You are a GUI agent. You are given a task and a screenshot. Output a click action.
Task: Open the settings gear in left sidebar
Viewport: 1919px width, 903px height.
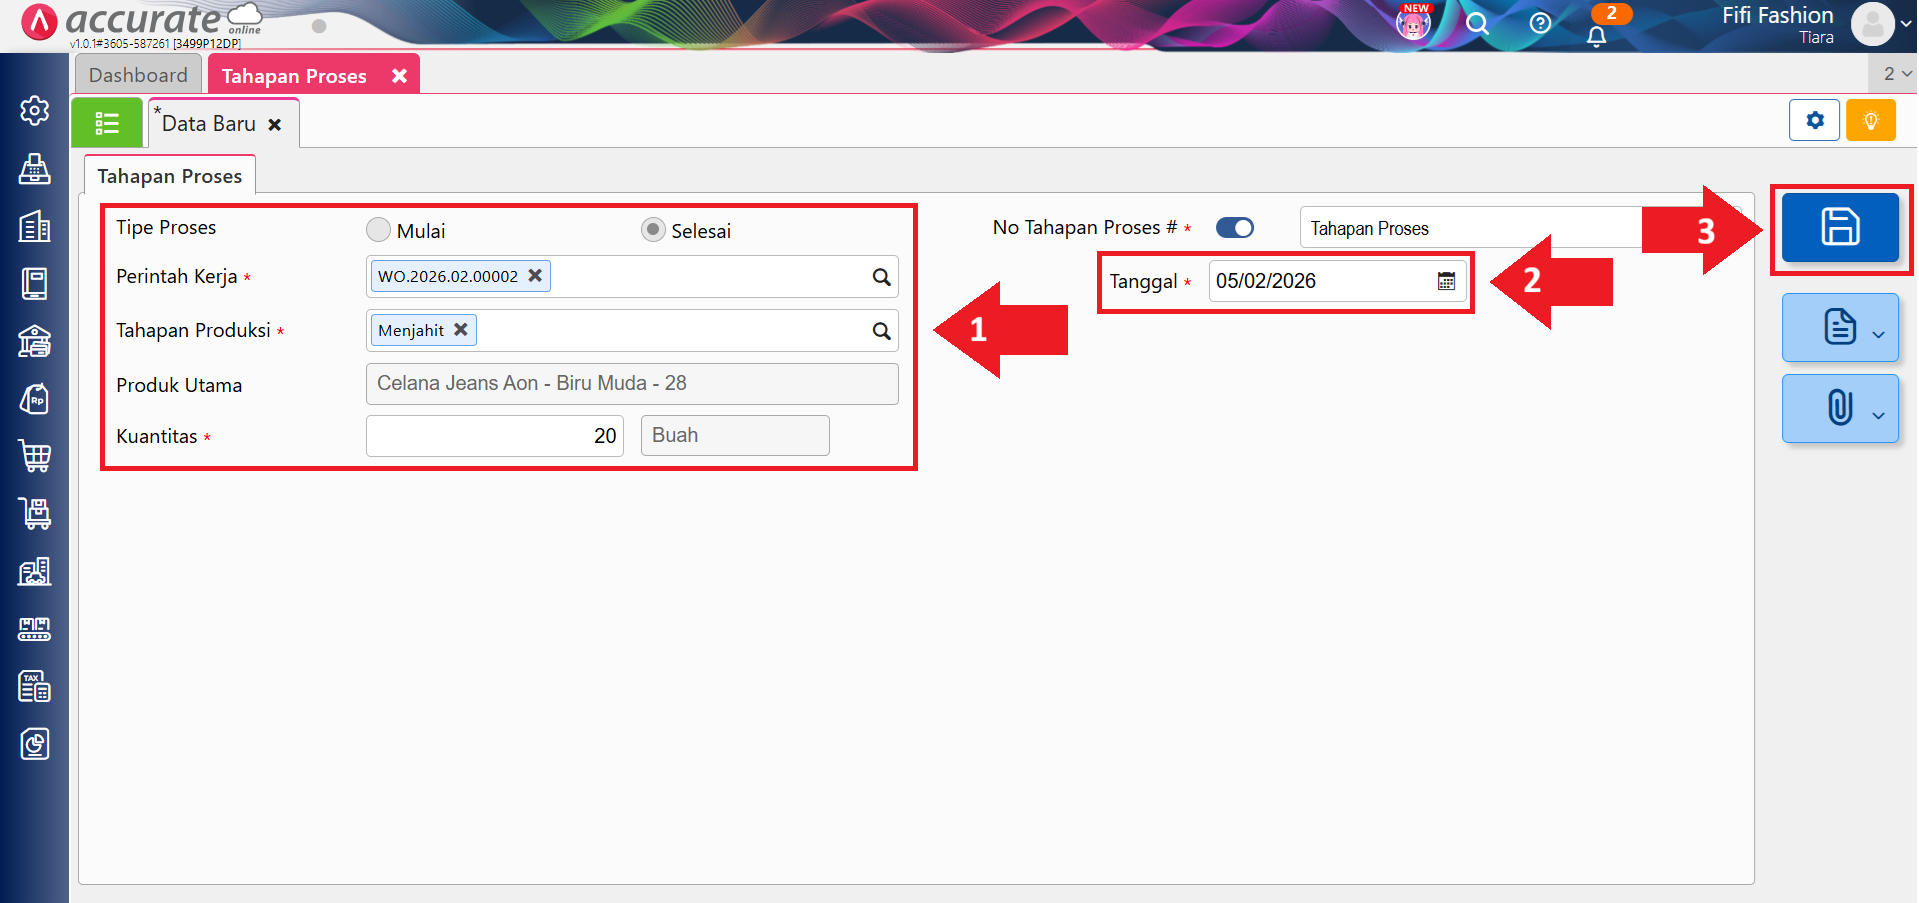click(35, 110)
